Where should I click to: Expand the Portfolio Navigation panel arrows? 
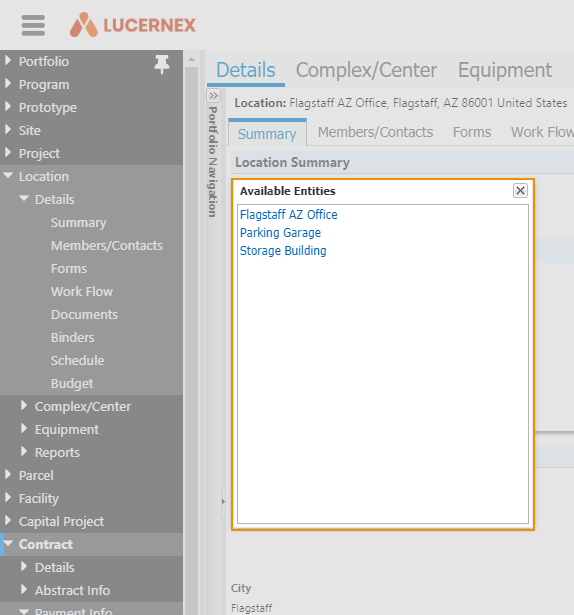click(x=213, y=95)
